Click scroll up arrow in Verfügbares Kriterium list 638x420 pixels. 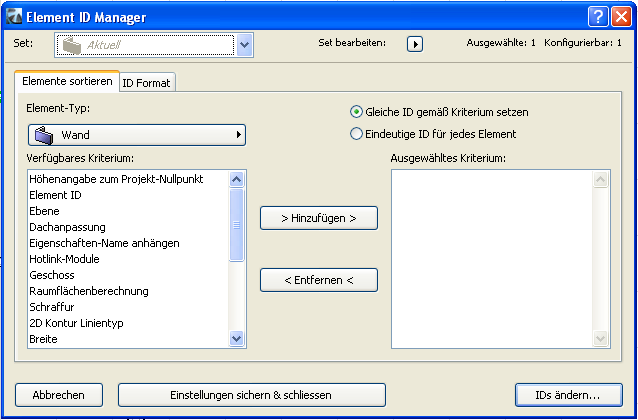[236, 179]
